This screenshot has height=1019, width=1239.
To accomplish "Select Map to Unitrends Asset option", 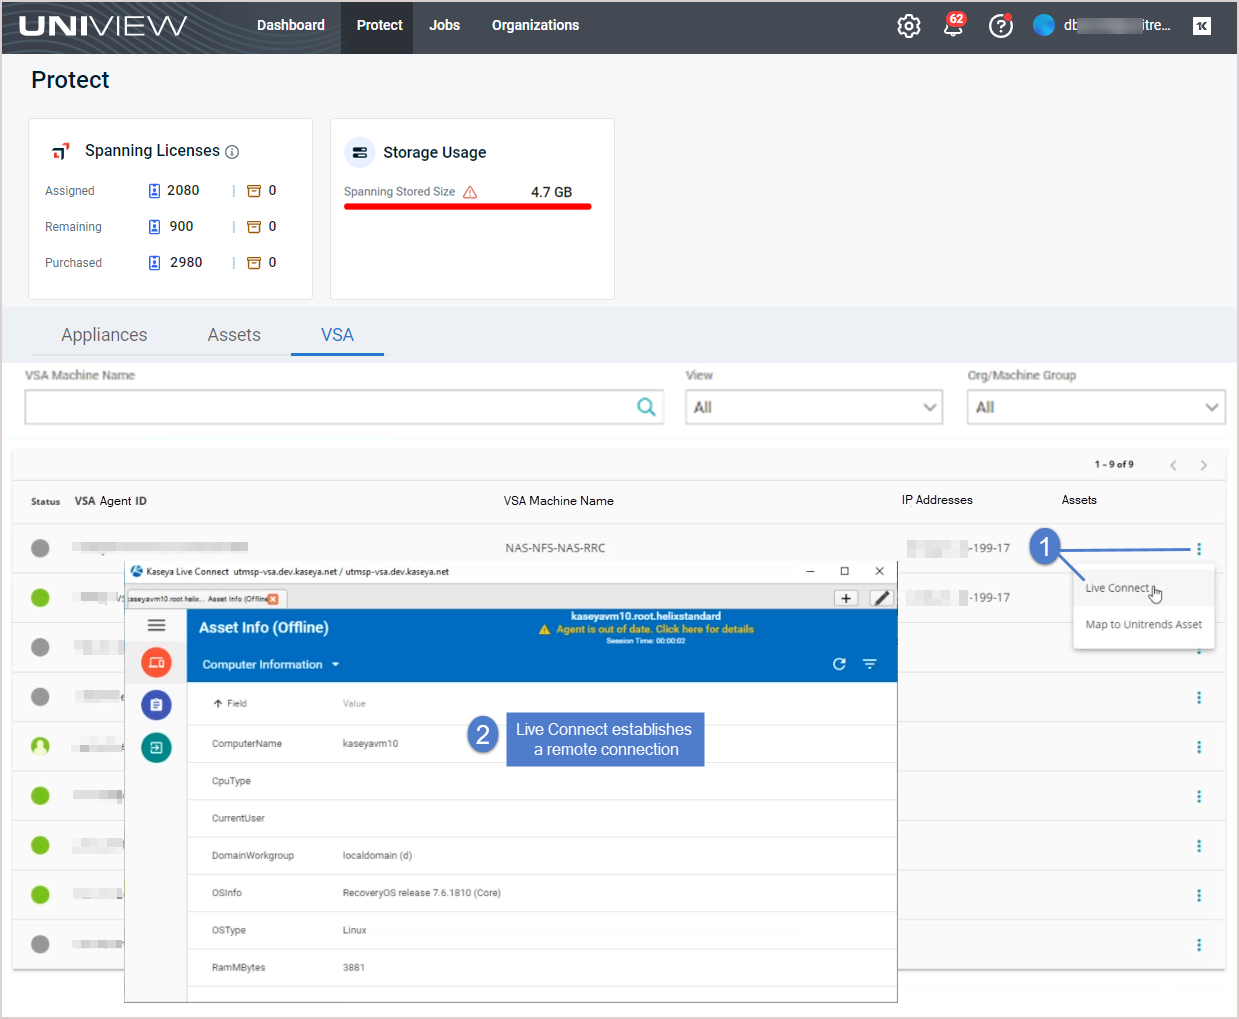I will 1143,625.
